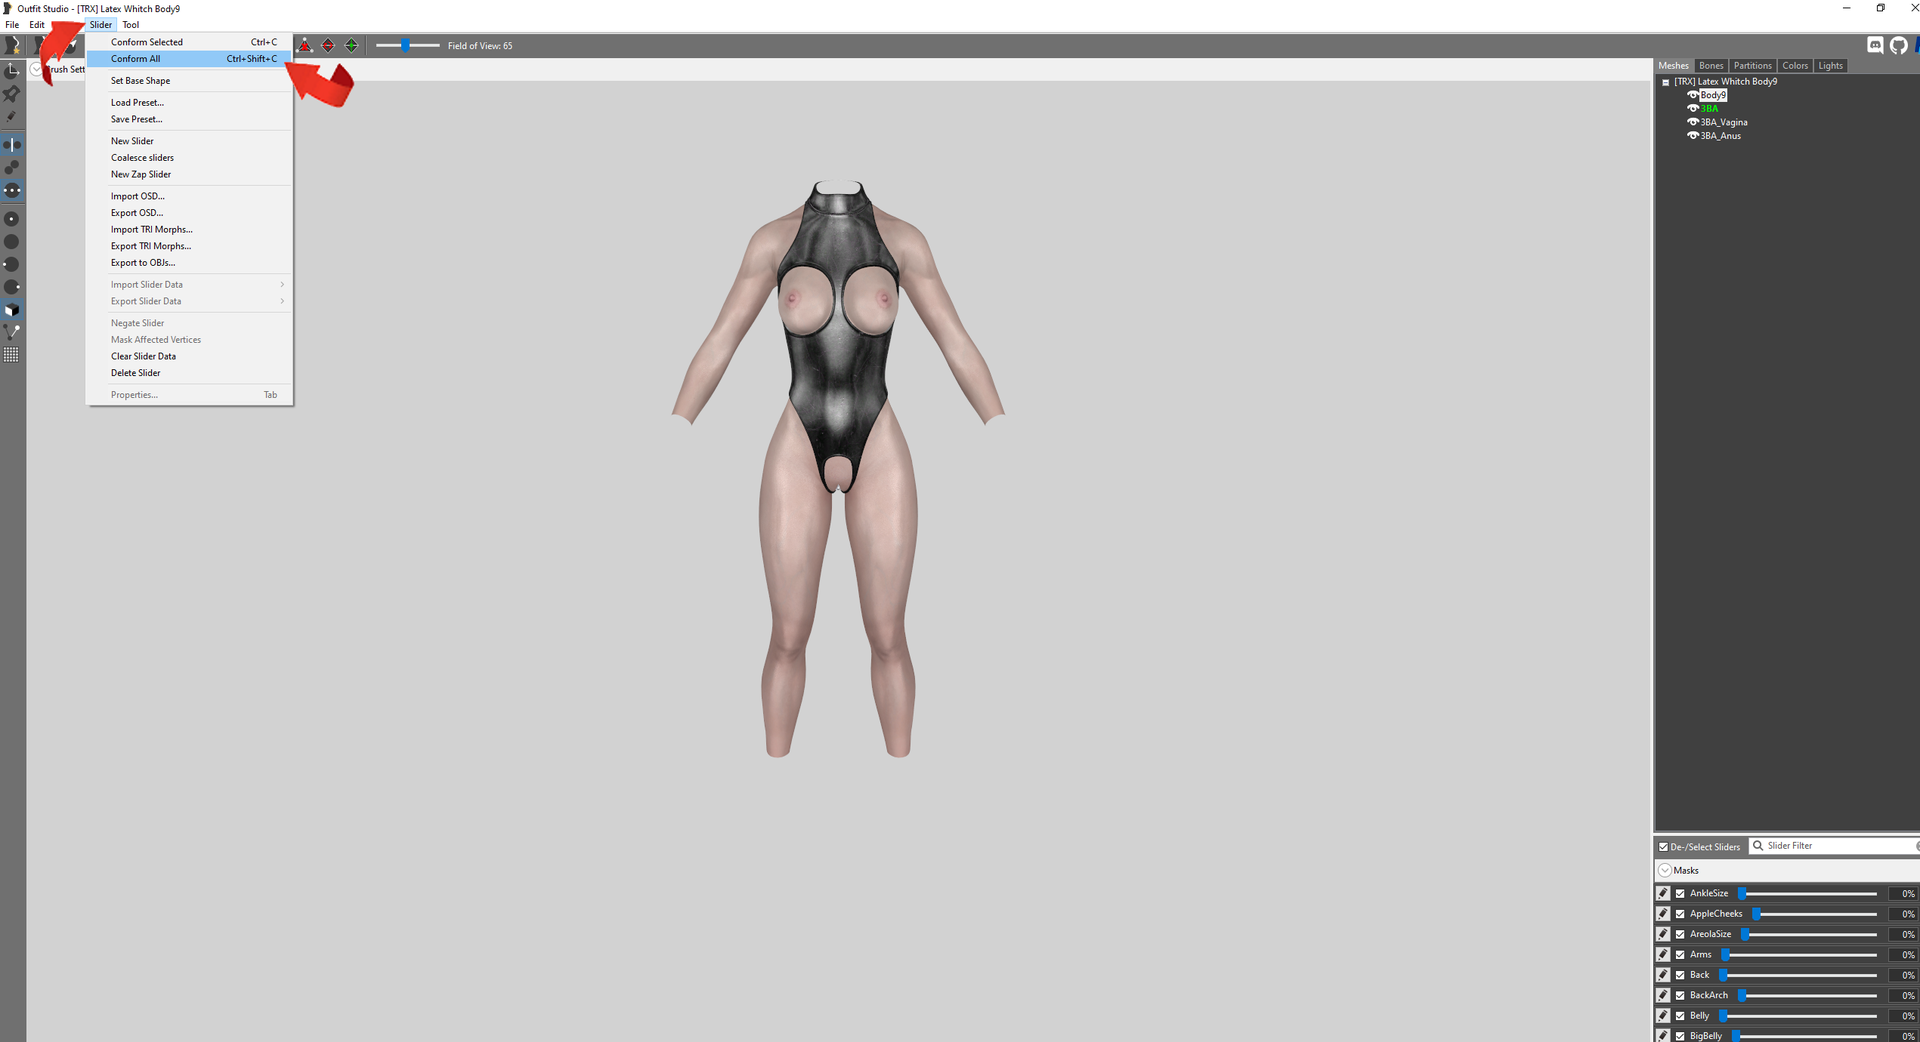Click edit pencil for BackArch slider
The image size is (1920, 1042).
(x=1663, y=995)
